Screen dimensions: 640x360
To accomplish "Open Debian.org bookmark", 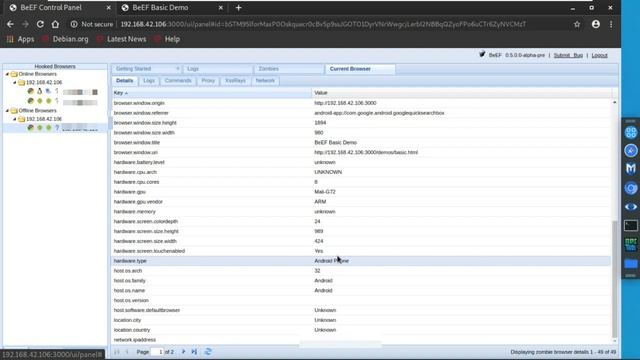I will pos(65,39).
